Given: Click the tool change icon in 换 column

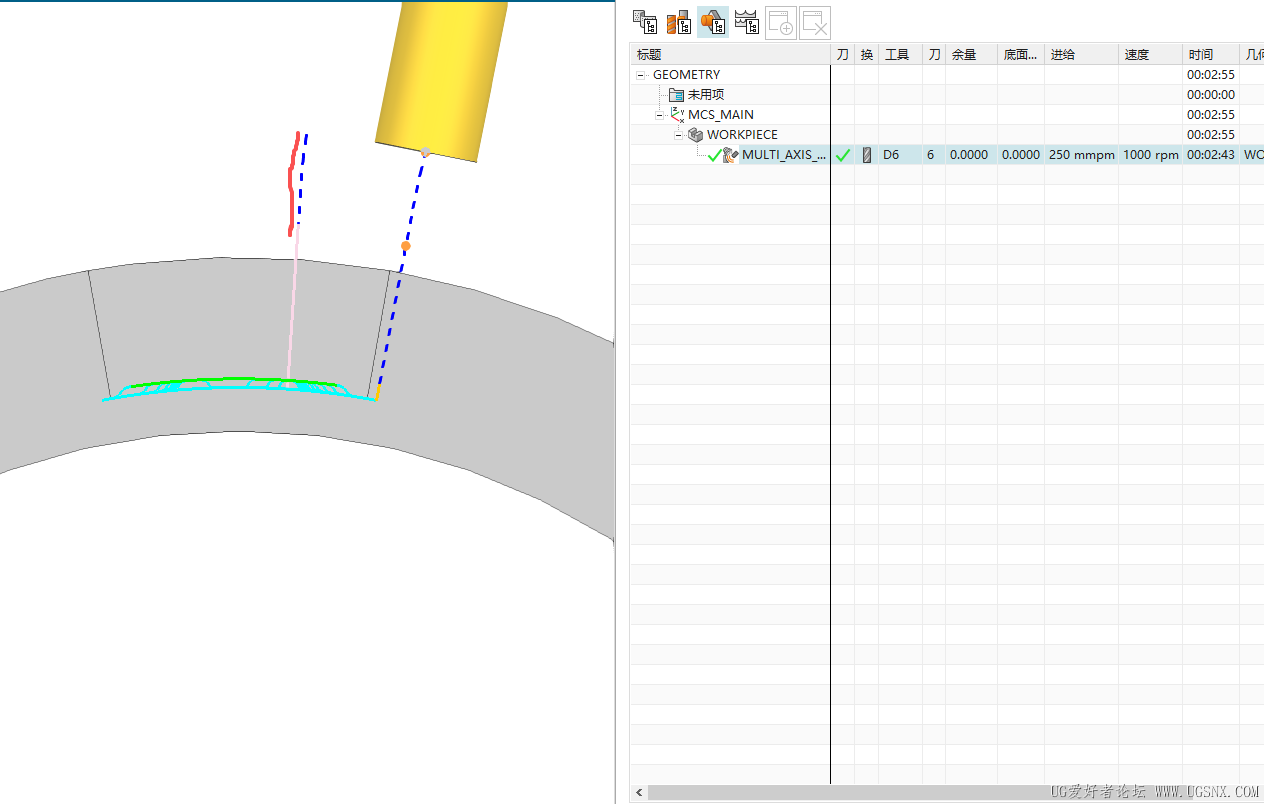Looking at the screenshot, I should (867, 155).
